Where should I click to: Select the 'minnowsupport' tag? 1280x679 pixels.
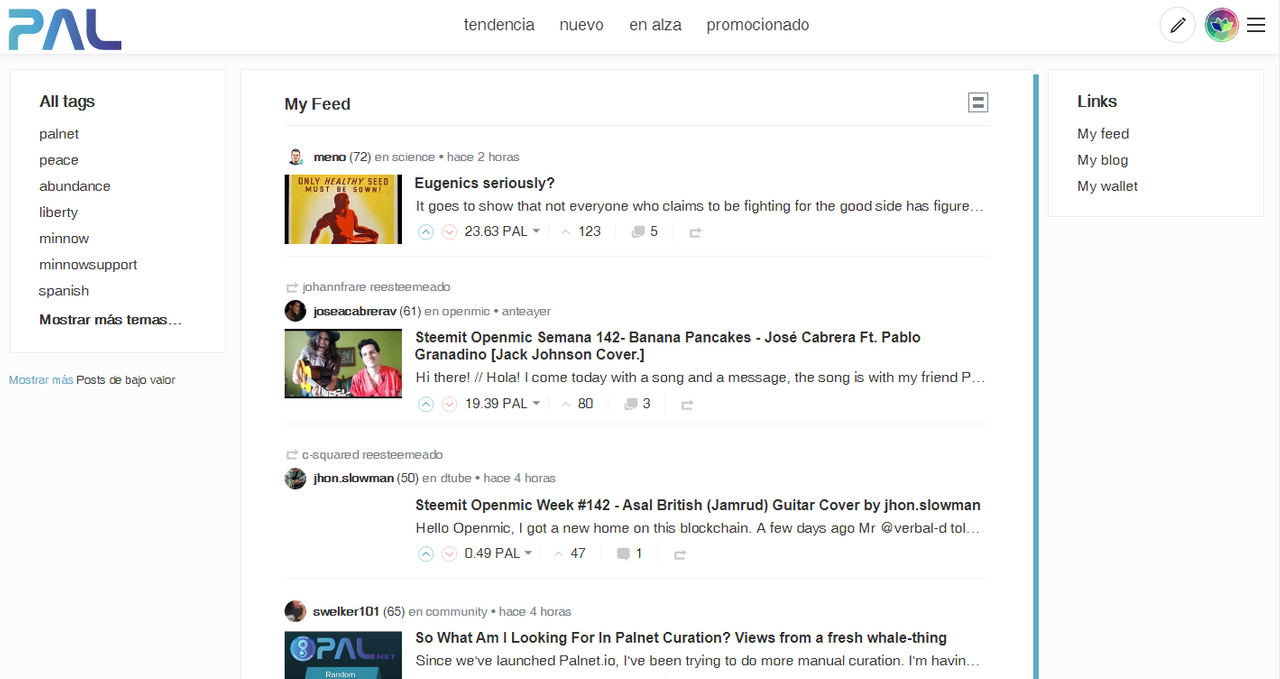88,264
